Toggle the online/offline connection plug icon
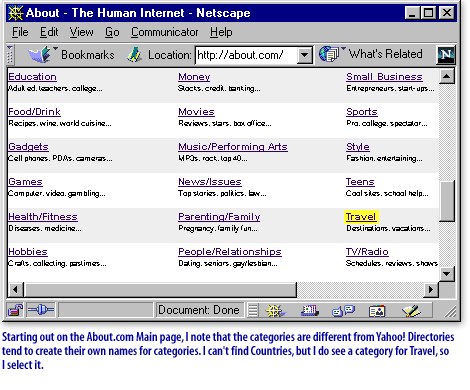Viewport: 470px width, 390px height. pos(41,310)
